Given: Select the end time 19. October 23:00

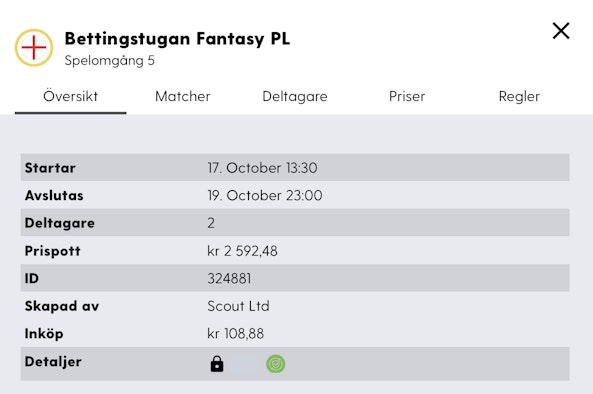Looking at the screenshot, I should tap(265, 195).
